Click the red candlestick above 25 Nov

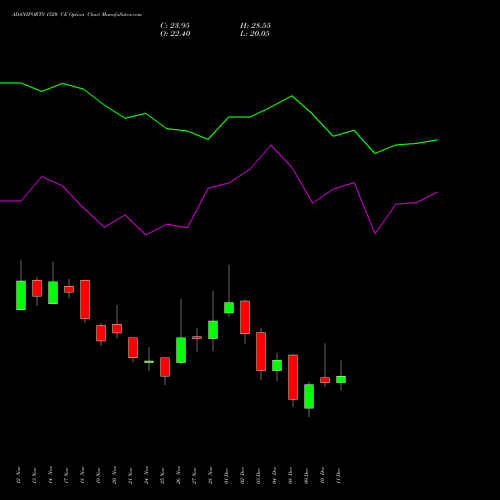165,367
